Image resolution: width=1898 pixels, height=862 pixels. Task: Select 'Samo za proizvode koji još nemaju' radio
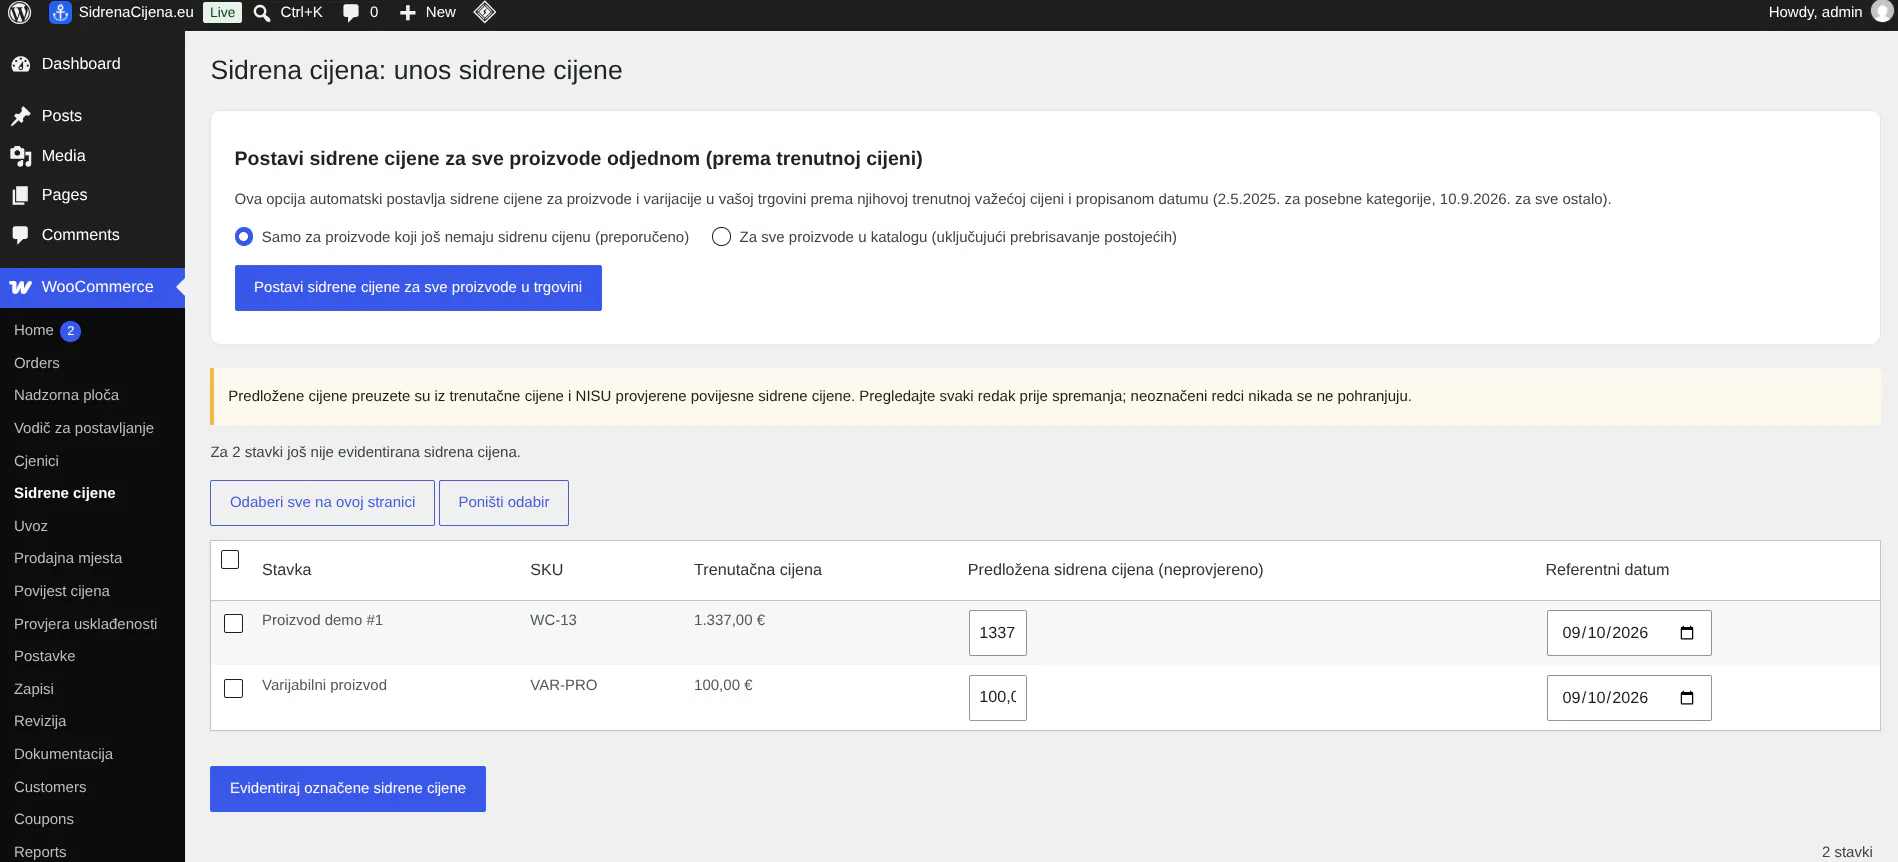tap(244, 237)
